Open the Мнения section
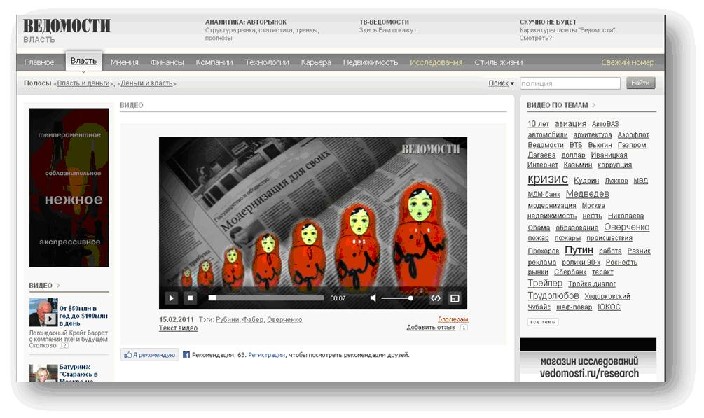The width and height of the screenshot is (704, 418). click(x=124, y=62)
